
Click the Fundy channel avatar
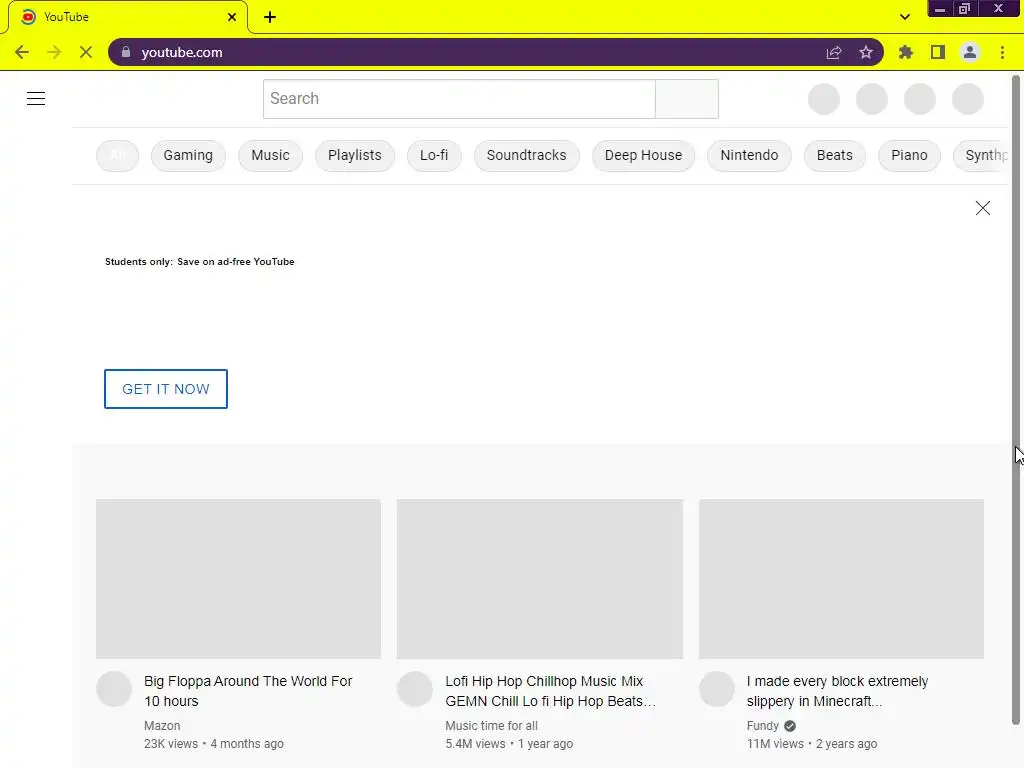tap(717, 689)
